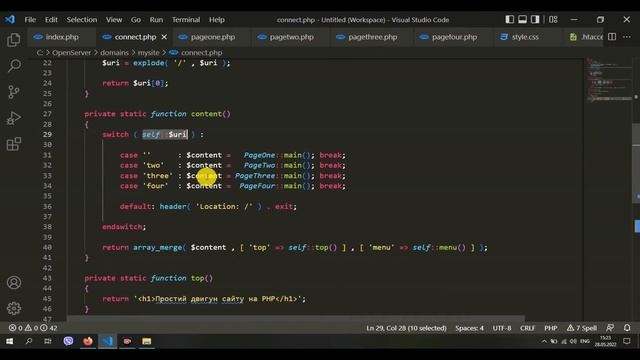Open Task View on the taskbar
Viewport: 640px width, 360px height.
point(48,341)
